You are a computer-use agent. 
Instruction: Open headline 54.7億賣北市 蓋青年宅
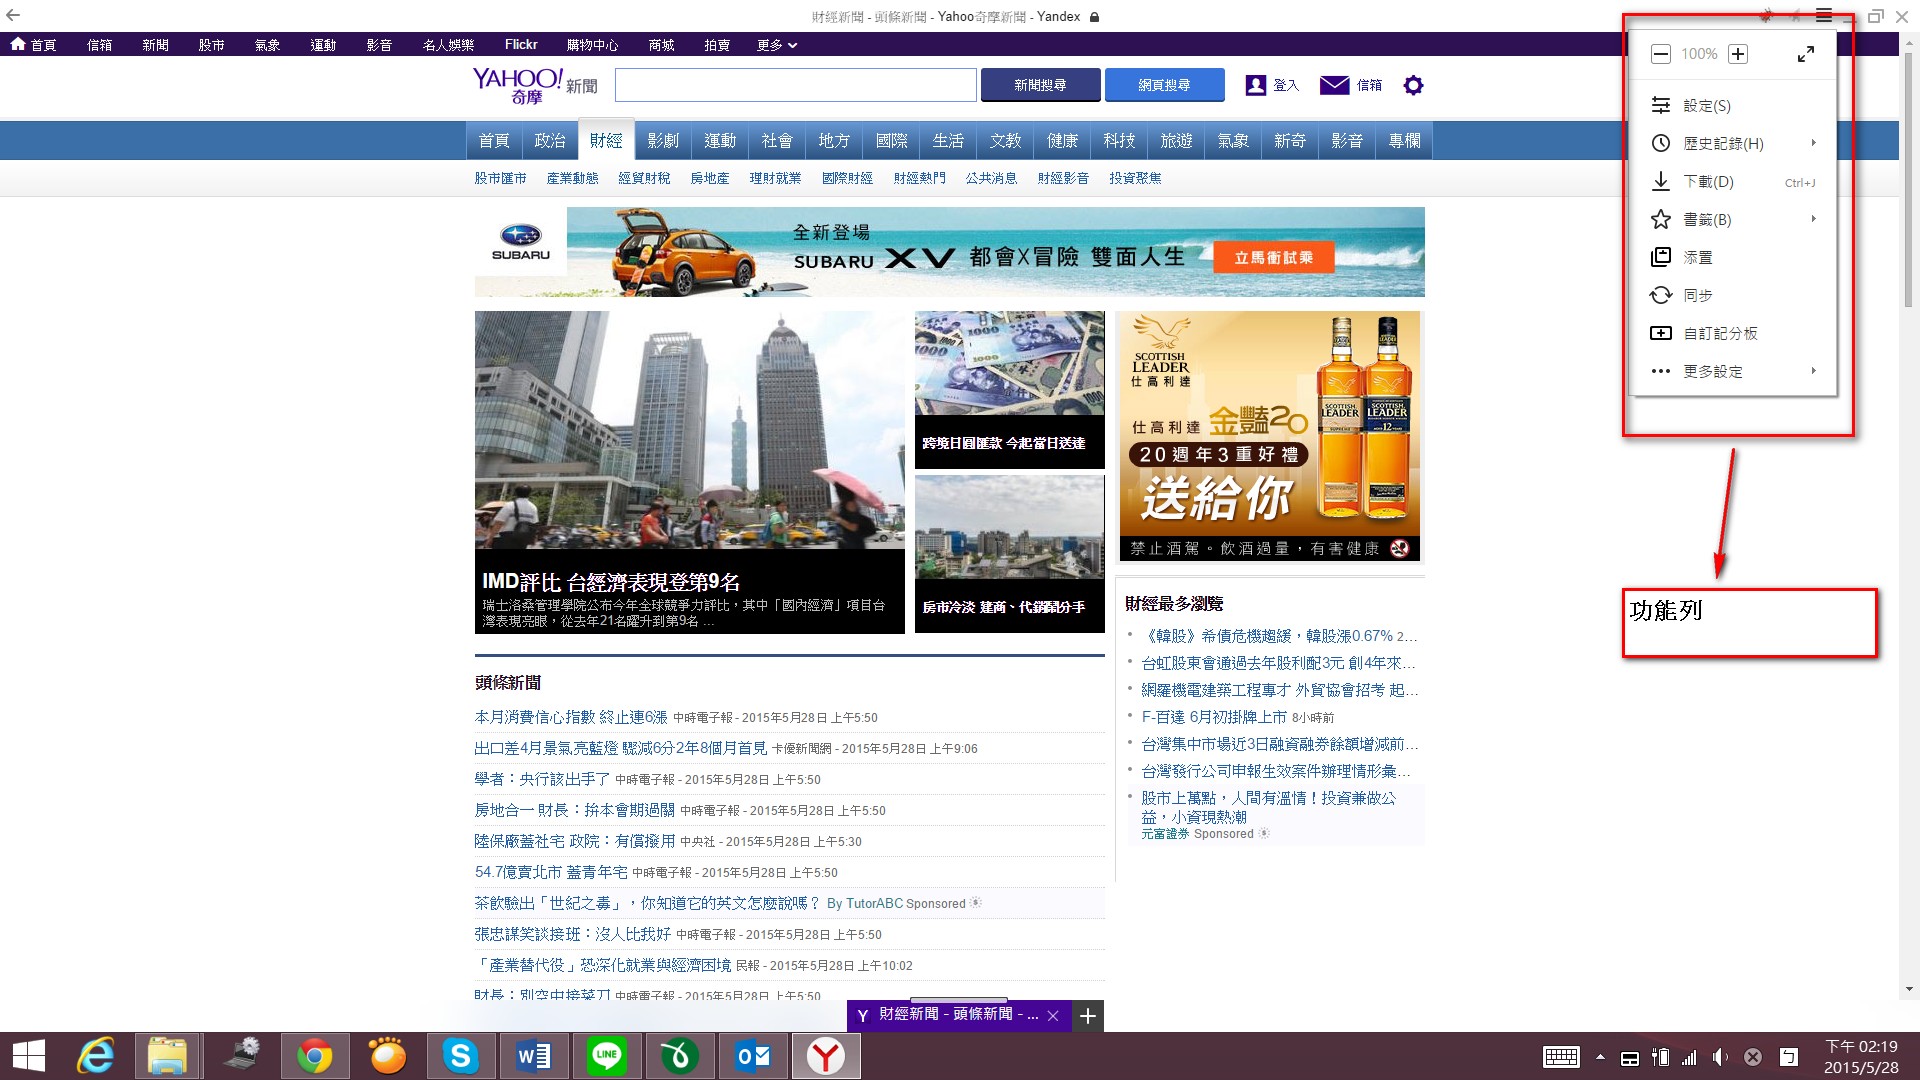(x=551, y=872)
